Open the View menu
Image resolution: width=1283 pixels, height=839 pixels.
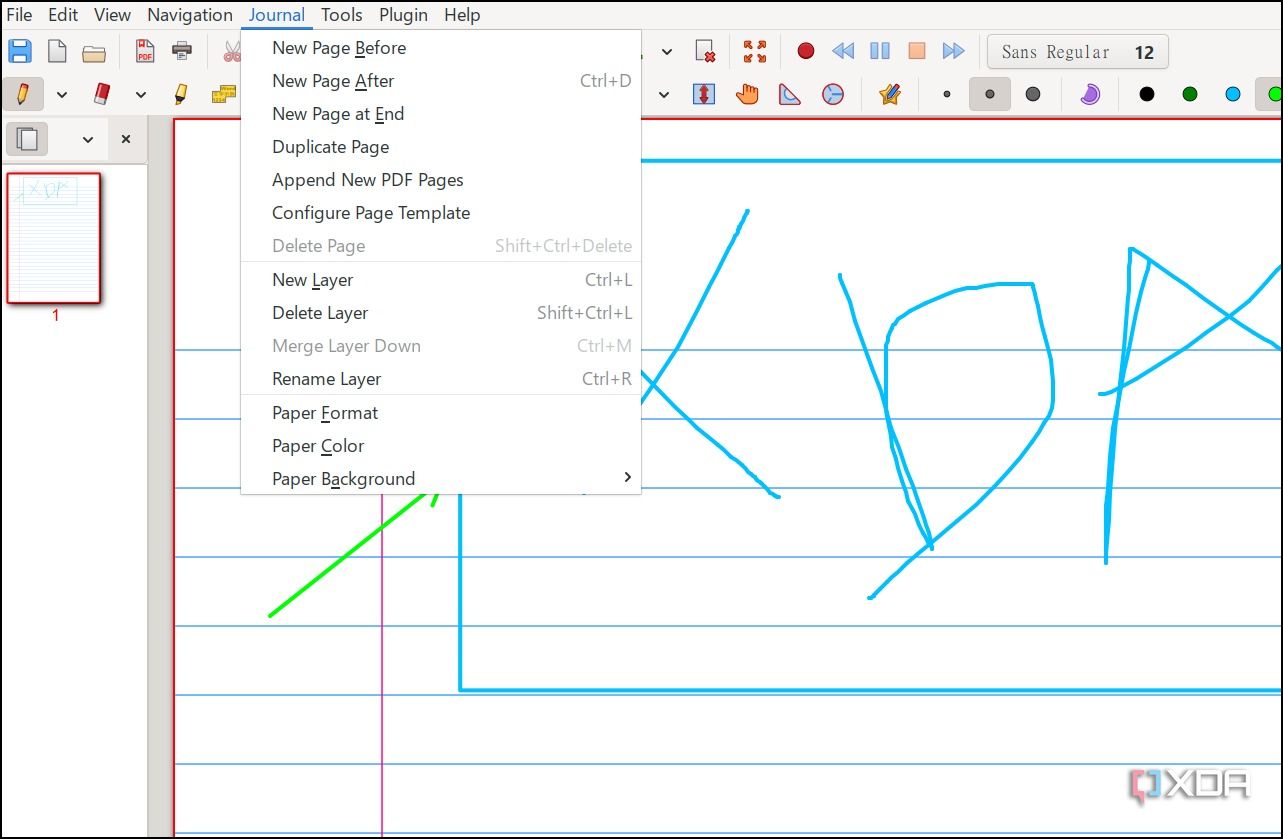pos(112,15)
